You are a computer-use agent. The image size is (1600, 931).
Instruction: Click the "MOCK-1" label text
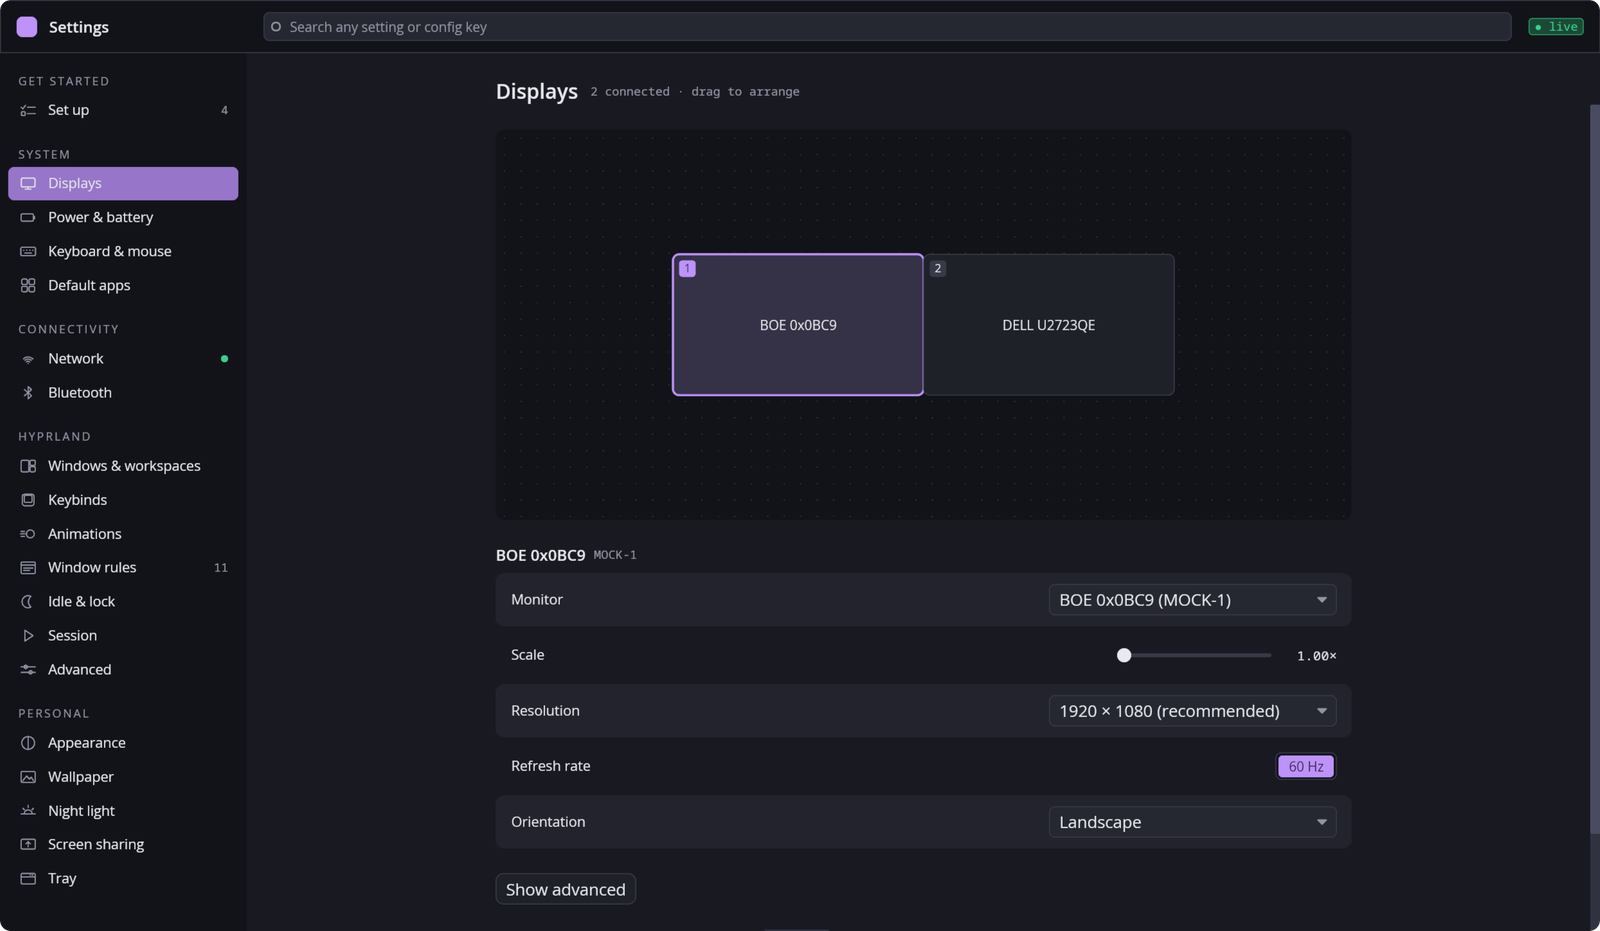615,555
